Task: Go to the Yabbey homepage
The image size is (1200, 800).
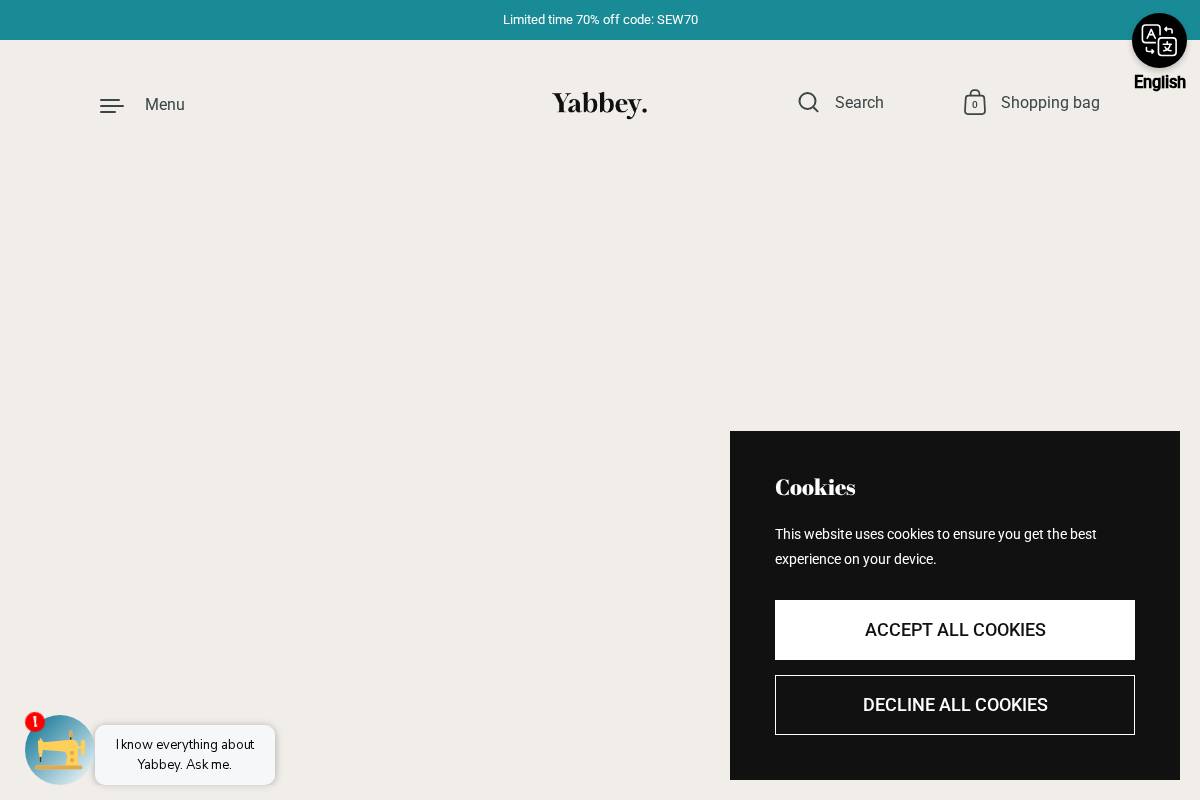Action: tap(599, 104)
